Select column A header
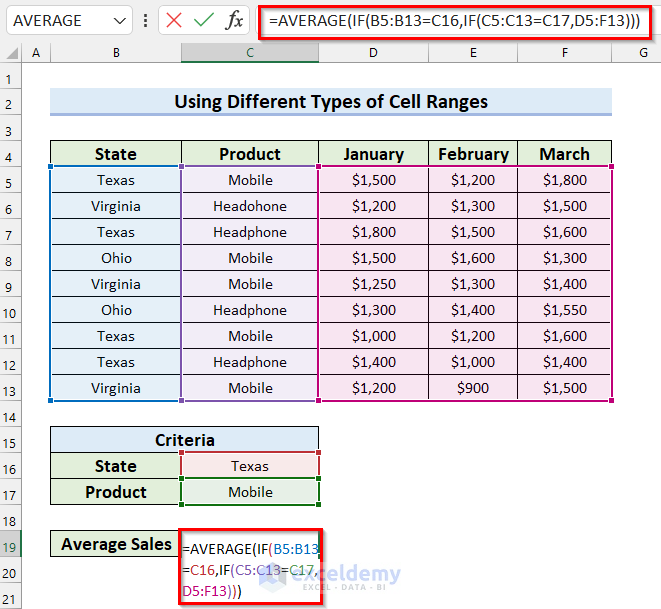 36,53
